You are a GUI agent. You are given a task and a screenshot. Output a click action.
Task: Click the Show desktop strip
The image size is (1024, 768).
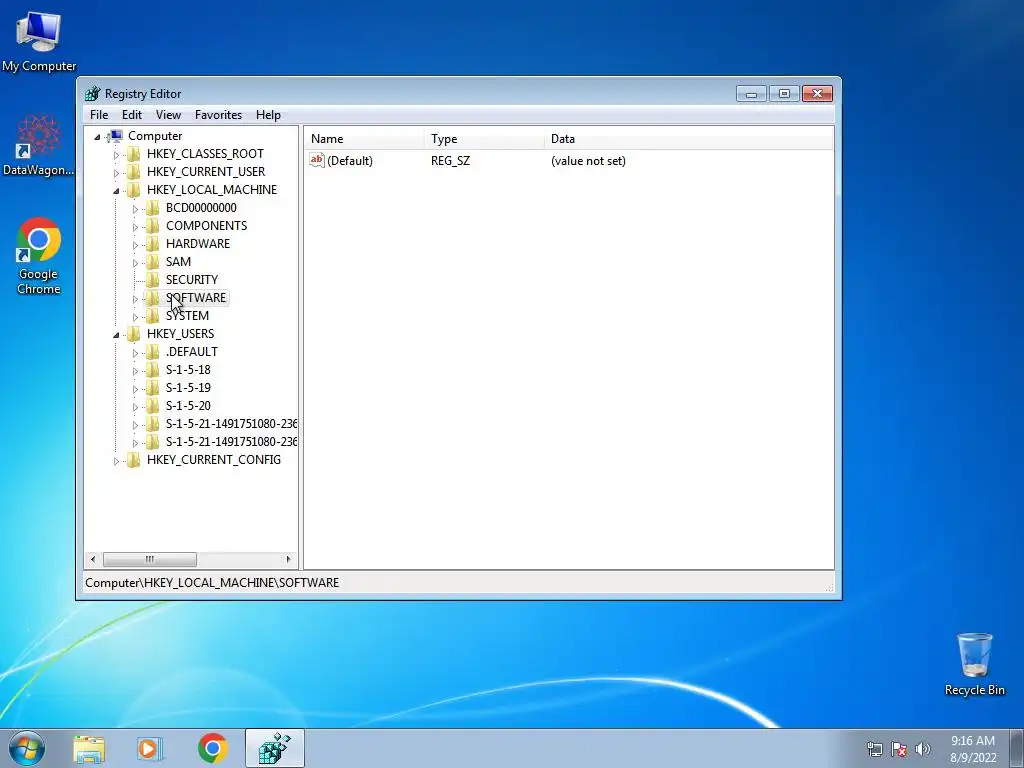click(x=1016, y=748)
